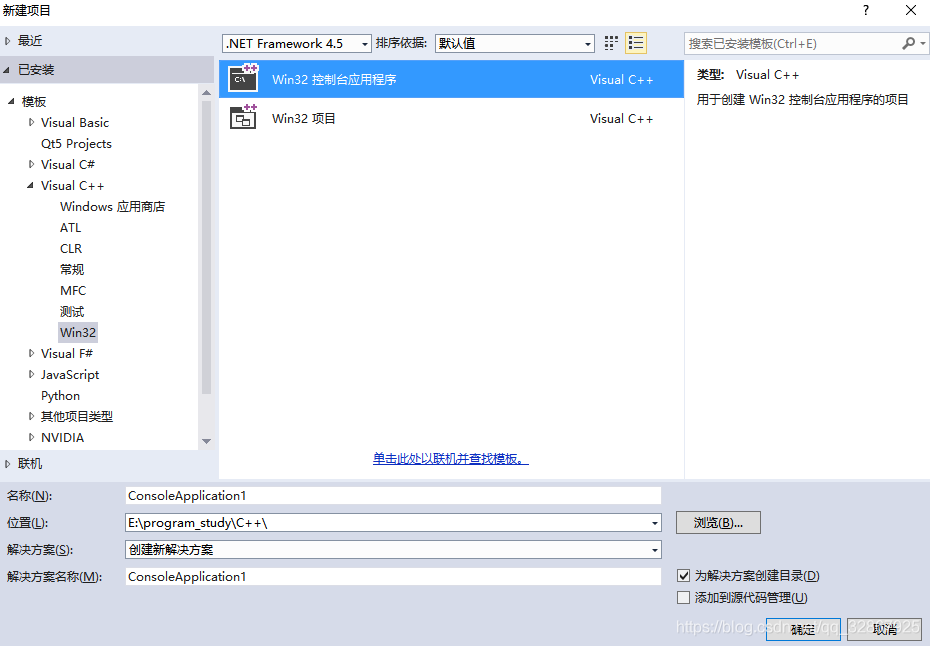The width and height of the screenshot is (930, 646).
Task: Click the 名称 ConsoleApplication1 input field
Action: [393, 495]
